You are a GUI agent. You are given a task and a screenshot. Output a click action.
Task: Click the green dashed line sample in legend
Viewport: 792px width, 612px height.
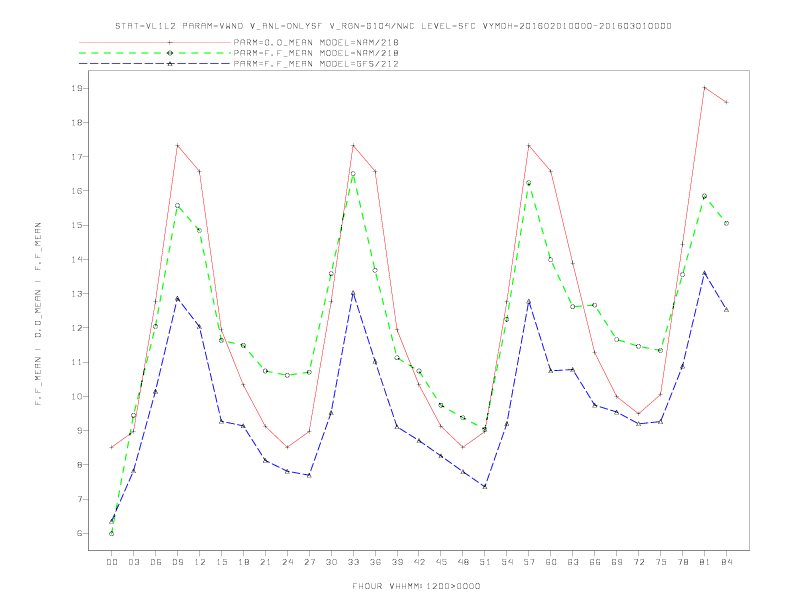155,53
